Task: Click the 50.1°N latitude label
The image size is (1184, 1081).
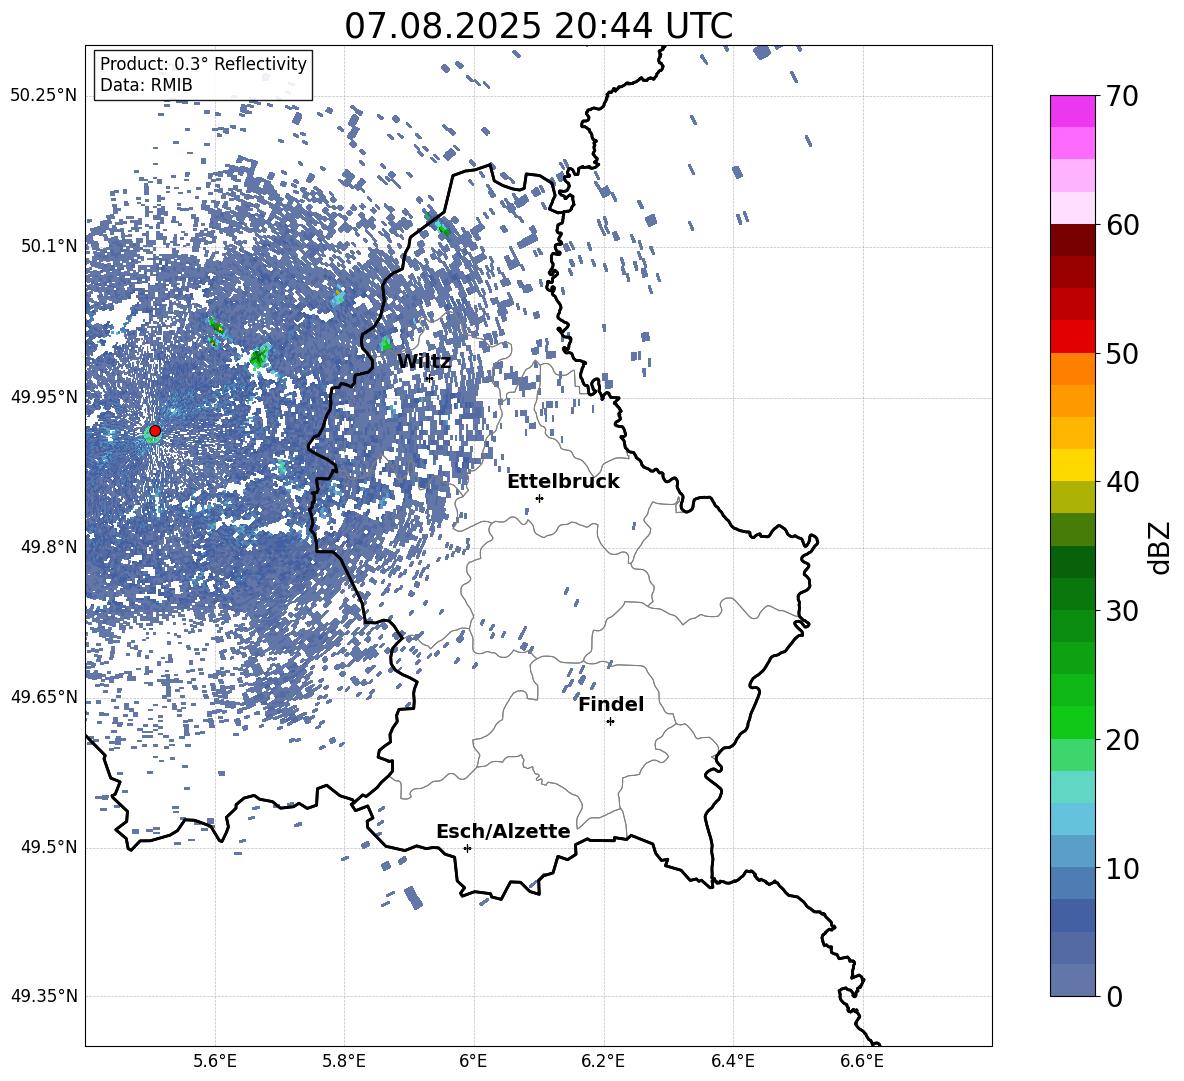Action: [x=49, y=246]
